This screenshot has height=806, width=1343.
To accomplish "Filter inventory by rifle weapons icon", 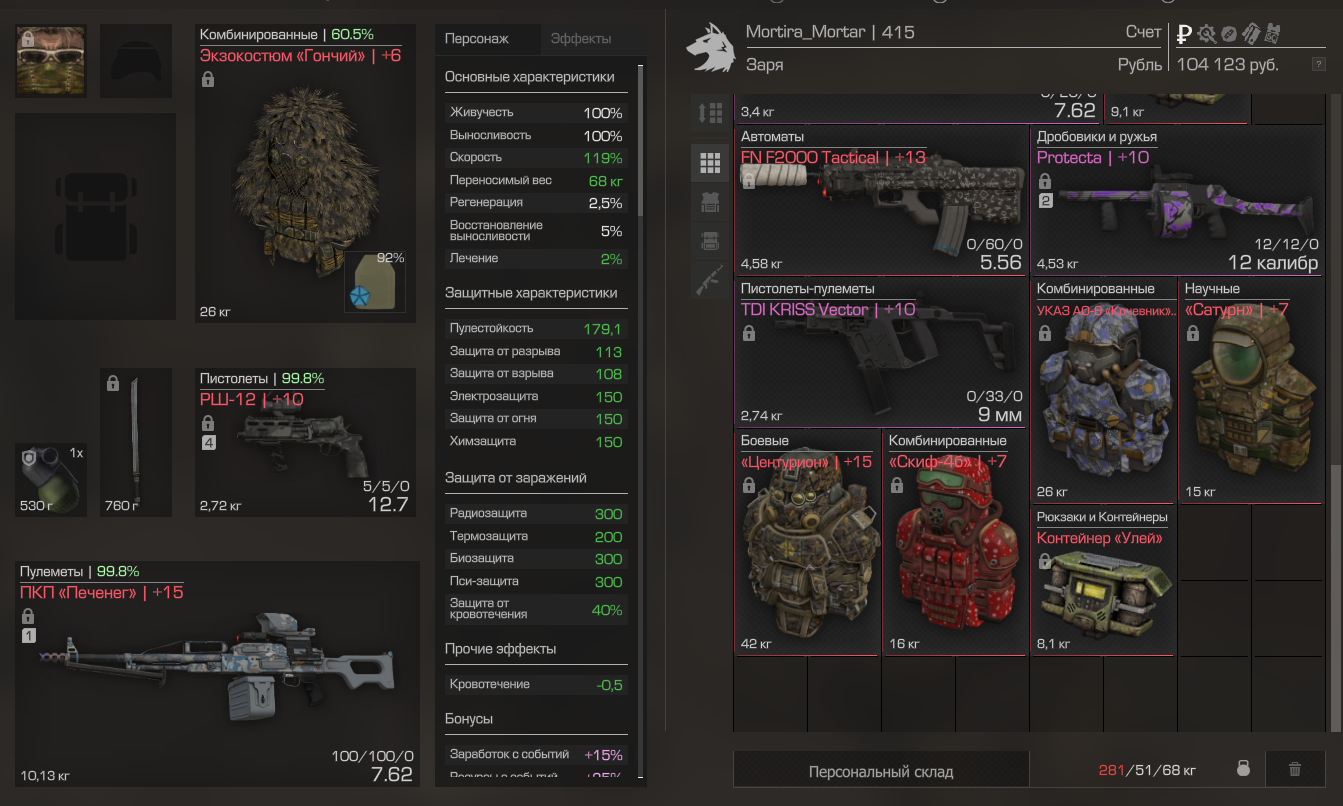I will point(710,280).
